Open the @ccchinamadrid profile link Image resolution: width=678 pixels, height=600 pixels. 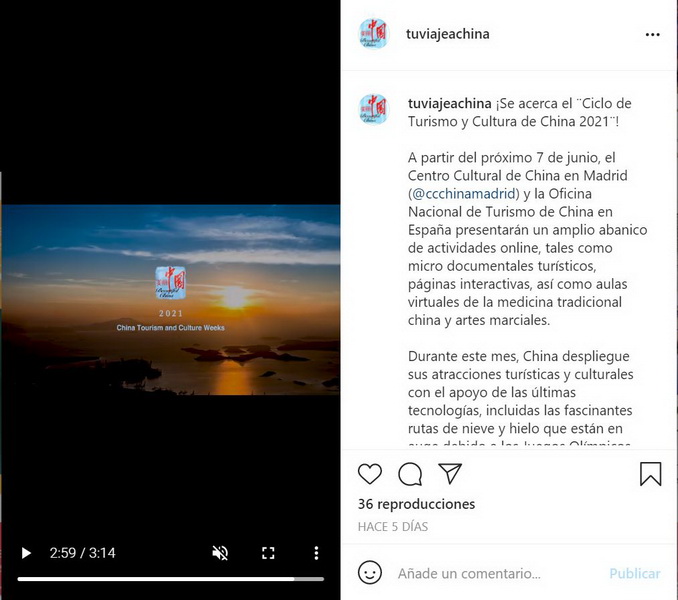(x=464, y=194)
